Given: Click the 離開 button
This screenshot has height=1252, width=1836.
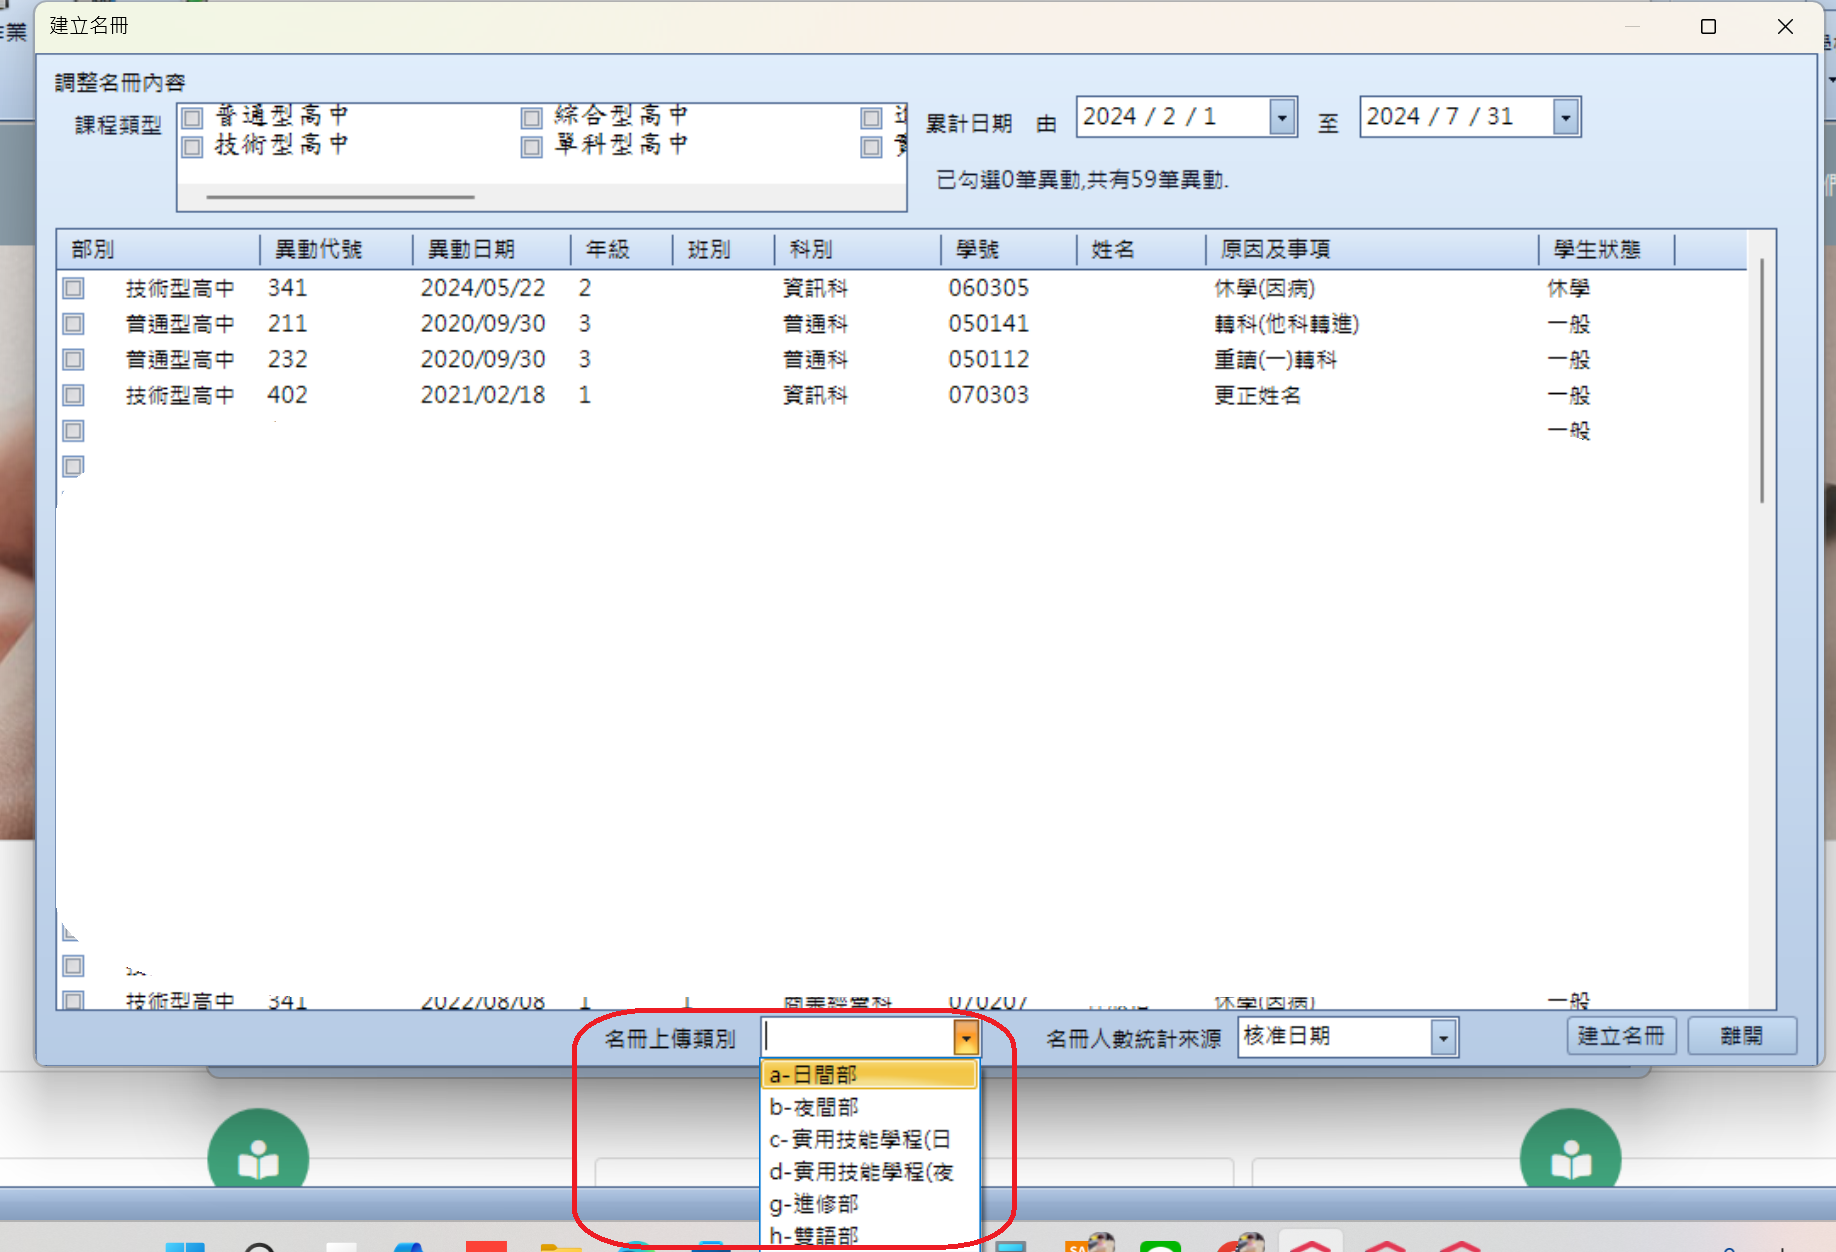Looking at the screenshot, I should pyautogui.click(x=1742, y=1036).
